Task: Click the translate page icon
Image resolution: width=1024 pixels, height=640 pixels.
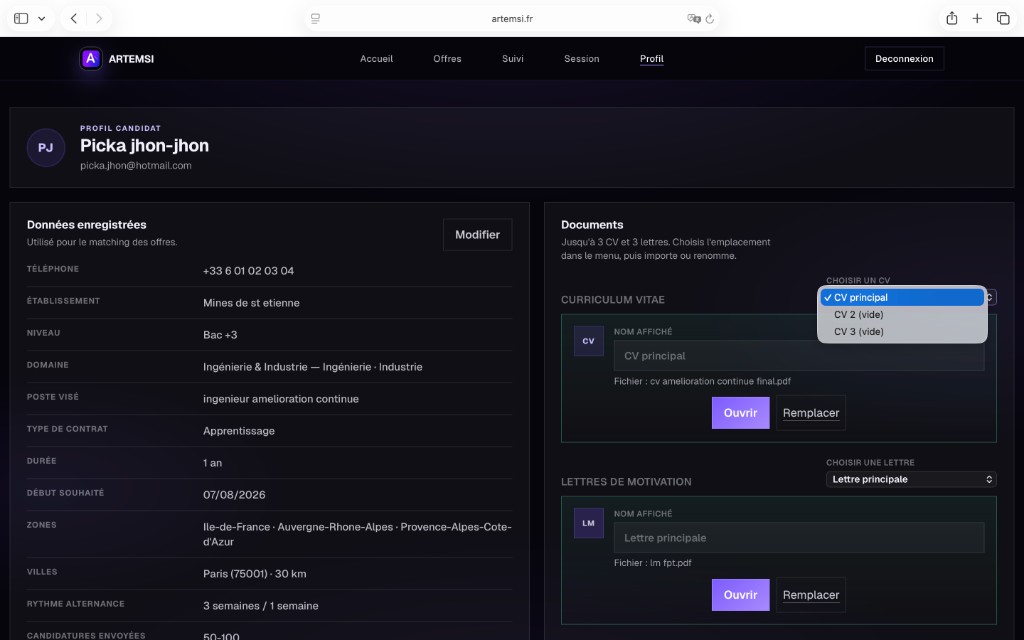Action: [x=694, y=18]
